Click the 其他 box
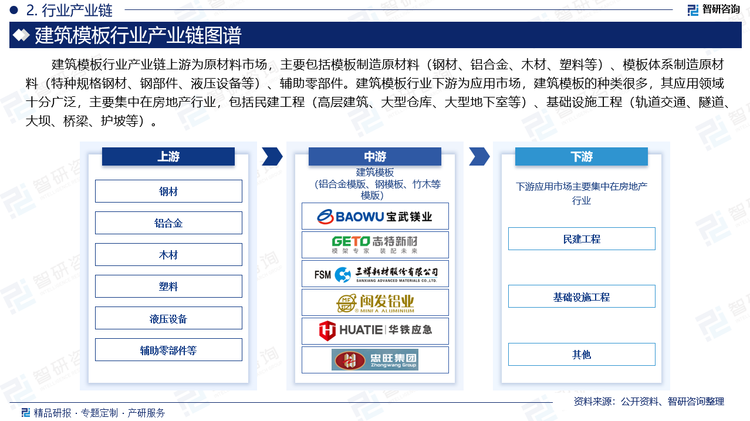The height and width of the screenshot is (421, 750). point(582,355)
